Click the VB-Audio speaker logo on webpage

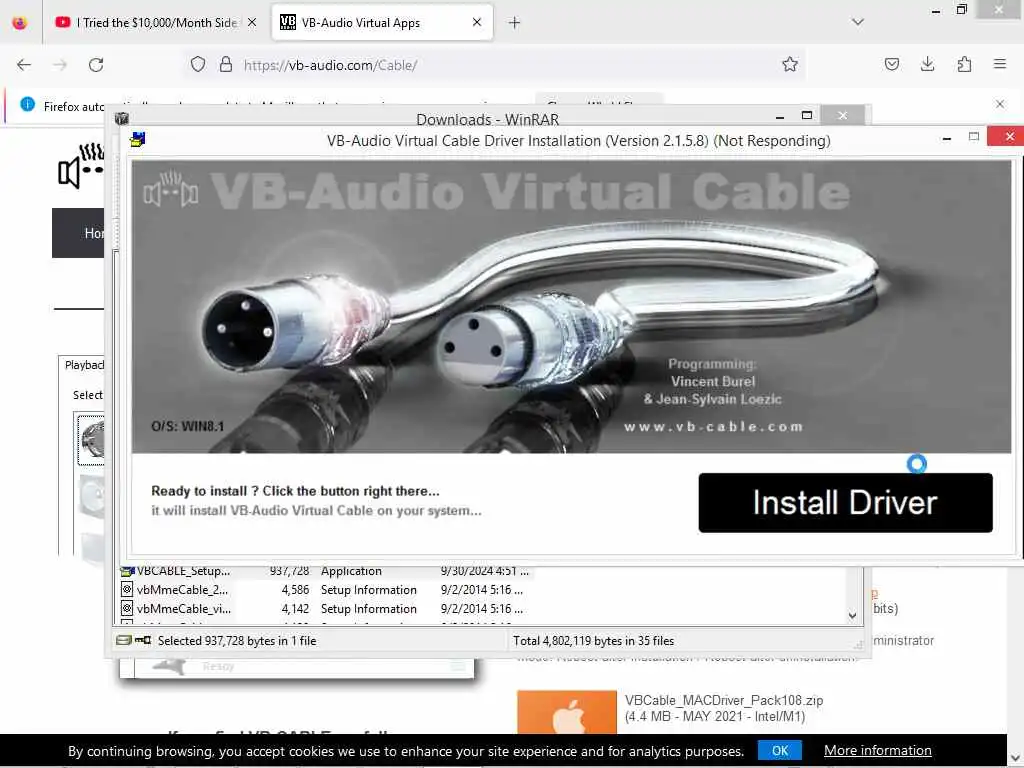click(x=81, y=166)
